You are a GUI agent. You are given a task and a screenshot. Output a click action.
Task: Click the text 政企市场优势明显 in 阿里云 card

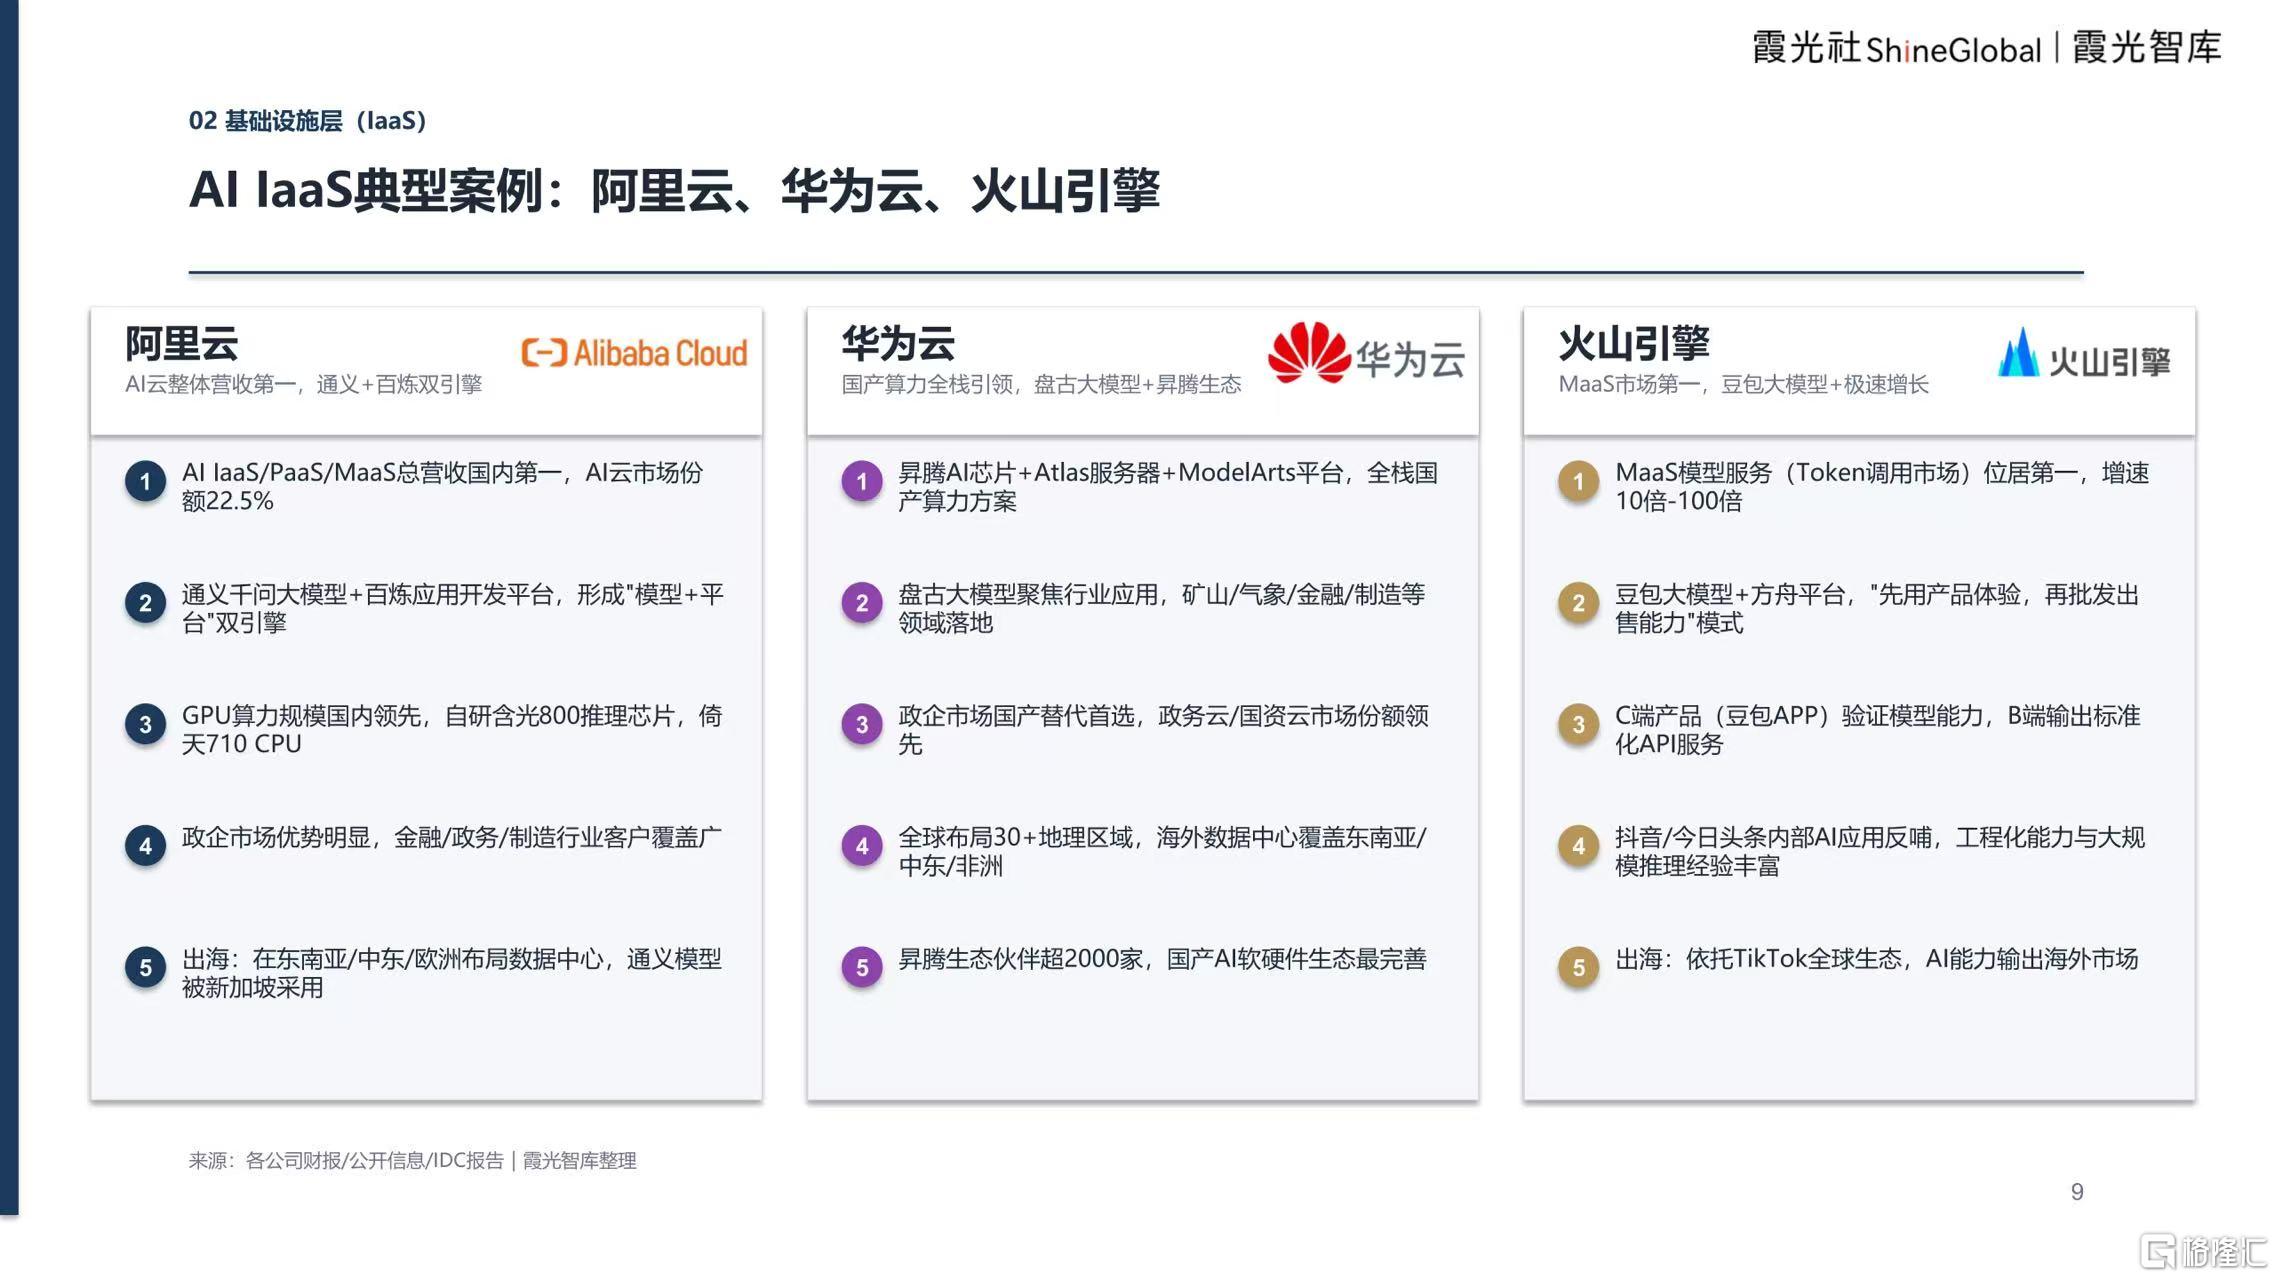click(451, 838)
